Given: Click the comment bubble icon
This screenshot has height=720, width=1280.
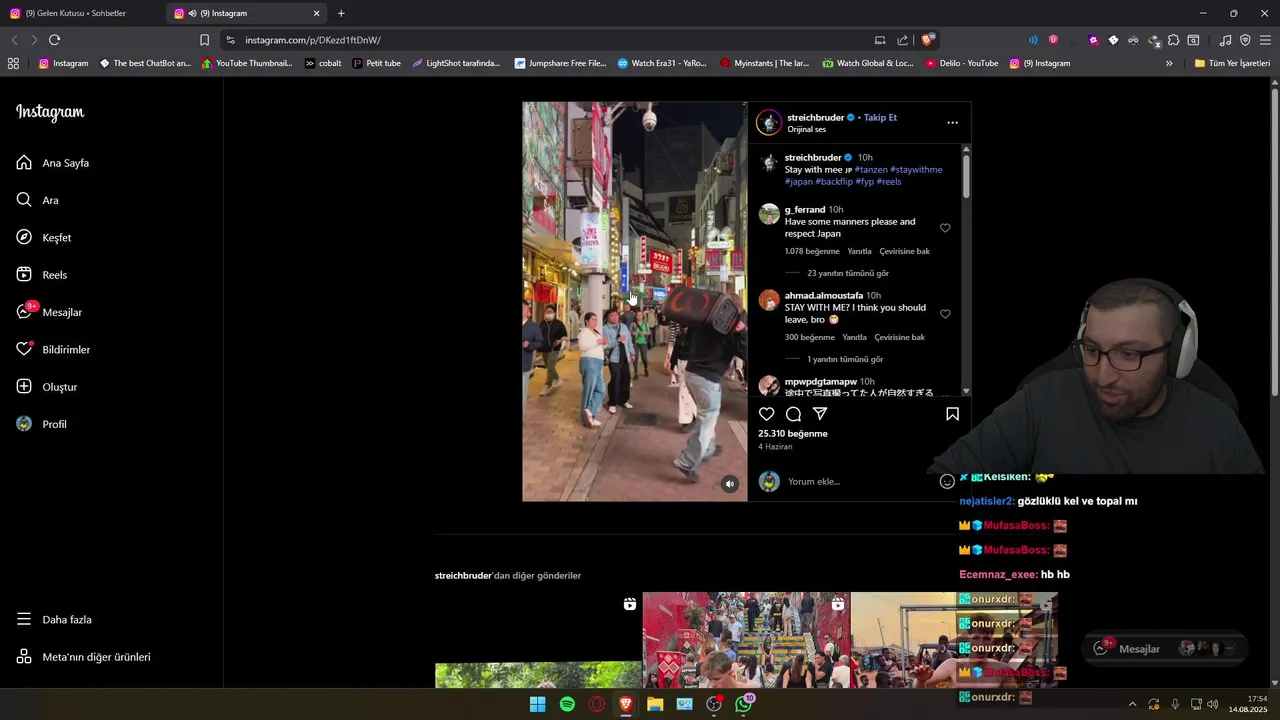Looking at the screenshot, I should (793, 414).
